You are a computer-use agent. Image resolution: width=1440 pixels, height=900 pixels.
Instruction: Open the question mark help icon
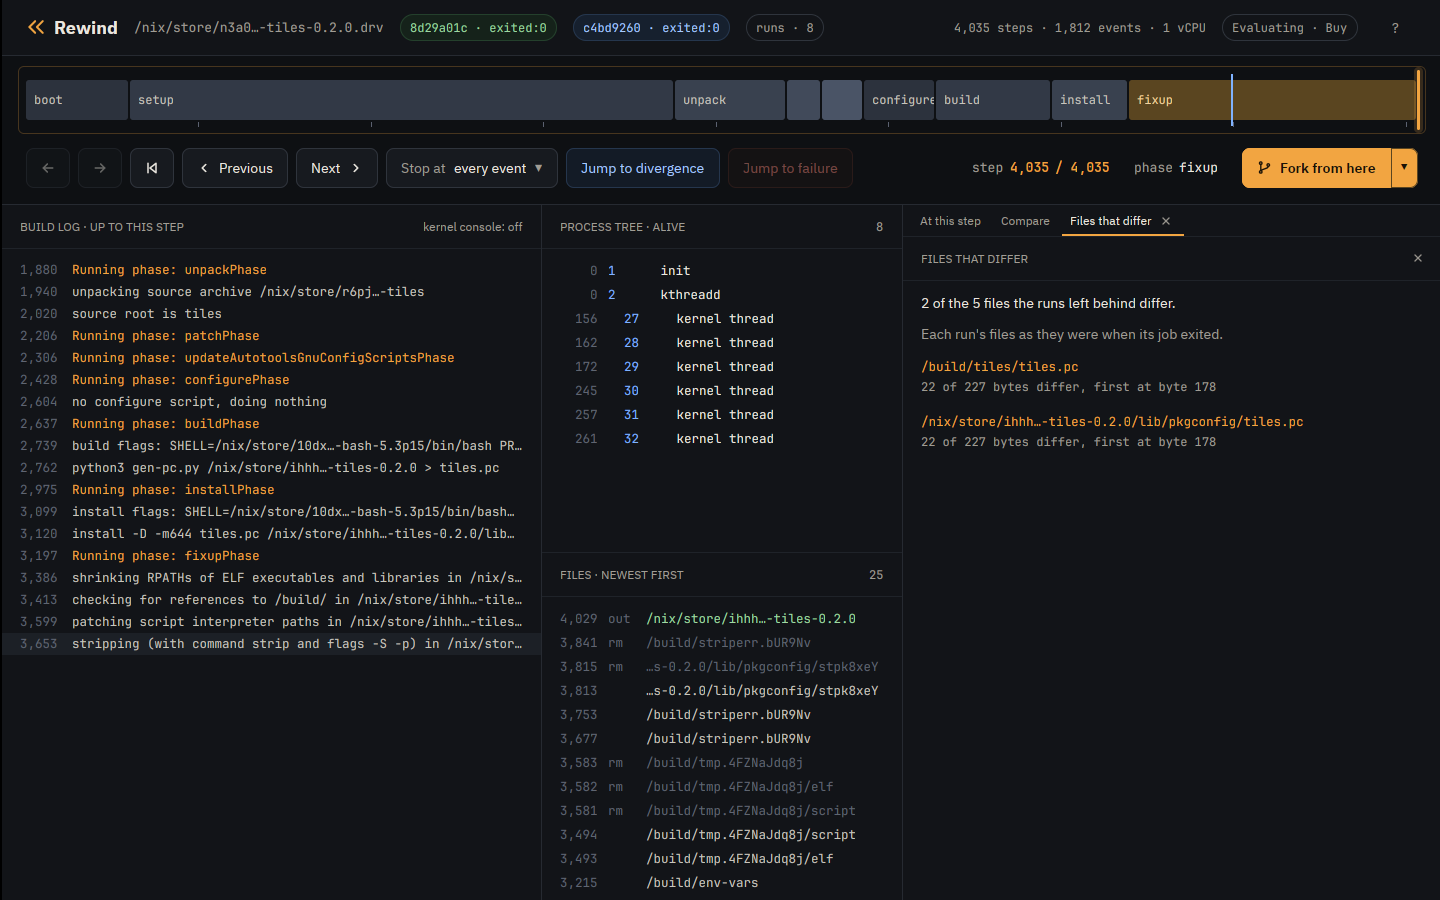point(1395,28)
